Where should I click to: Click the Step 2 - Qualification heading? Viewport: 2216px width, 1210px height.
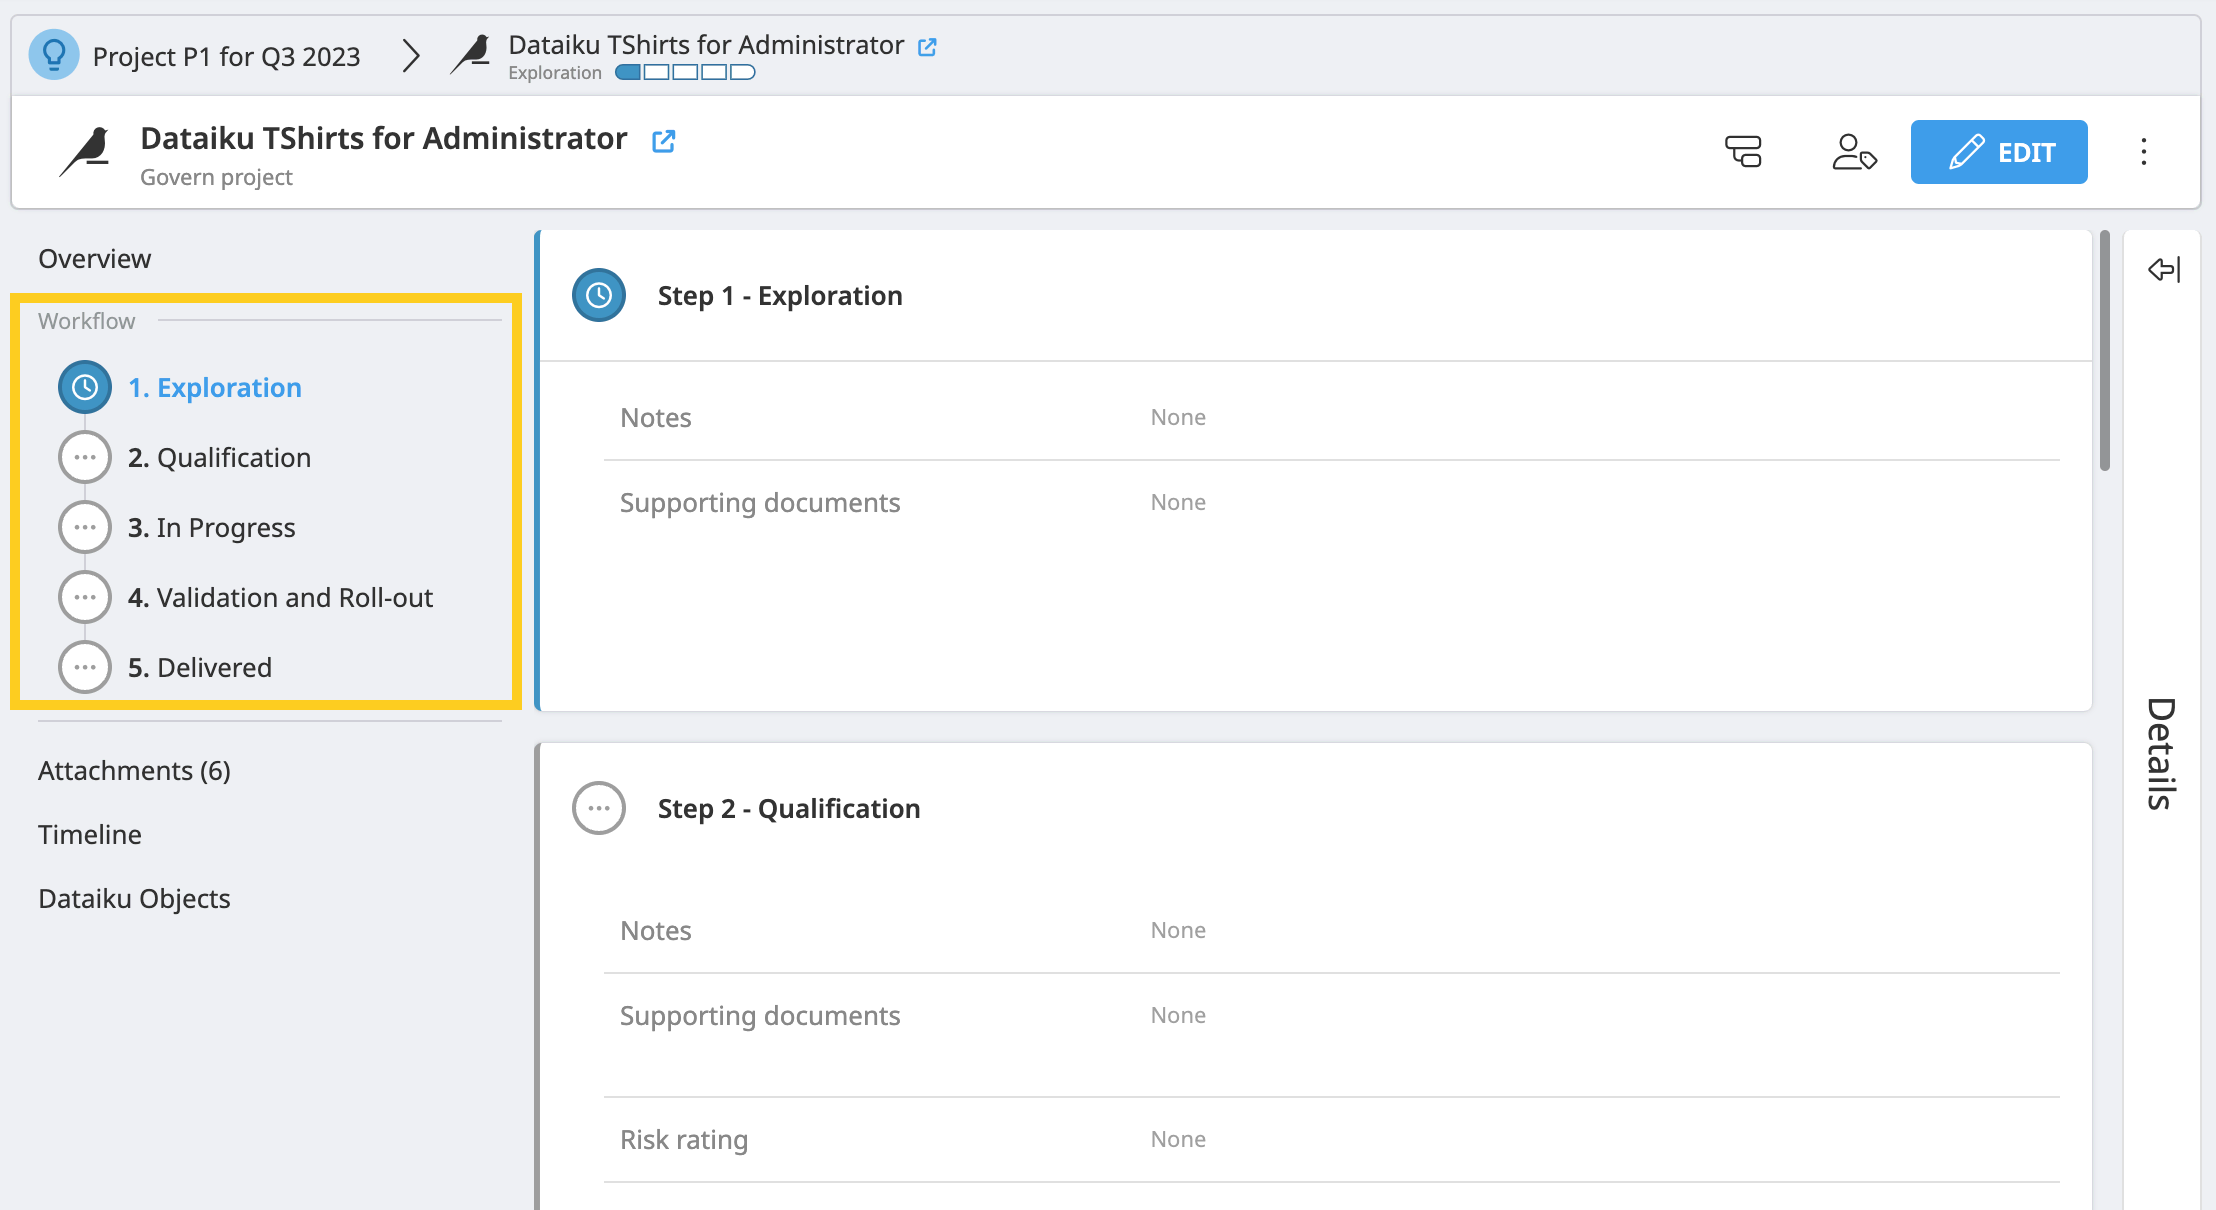[x=789, y=809]
